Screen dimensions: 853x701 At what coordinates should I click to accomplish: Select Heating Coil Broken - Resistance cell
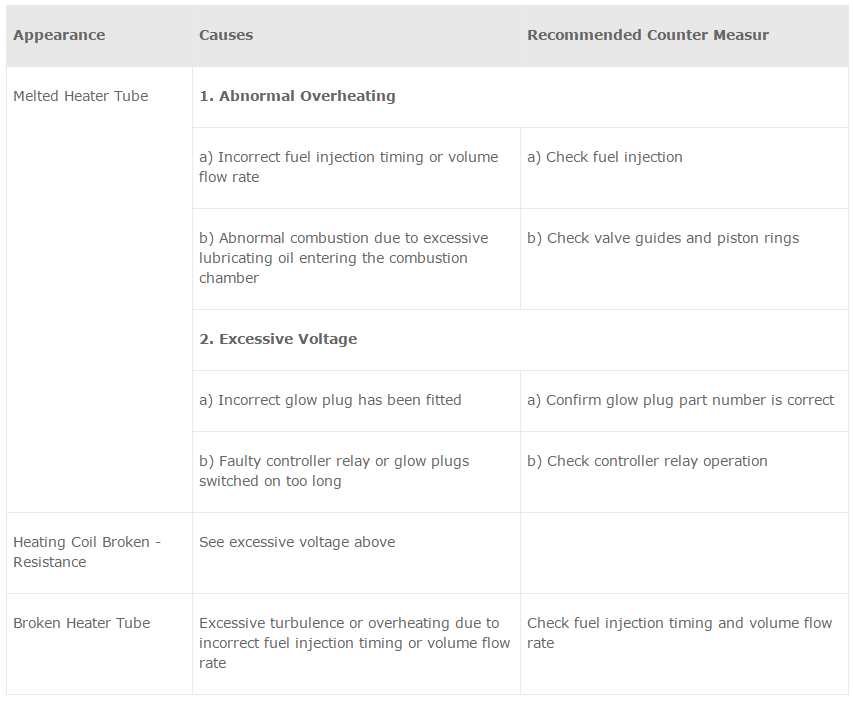[x=87, y=552]
